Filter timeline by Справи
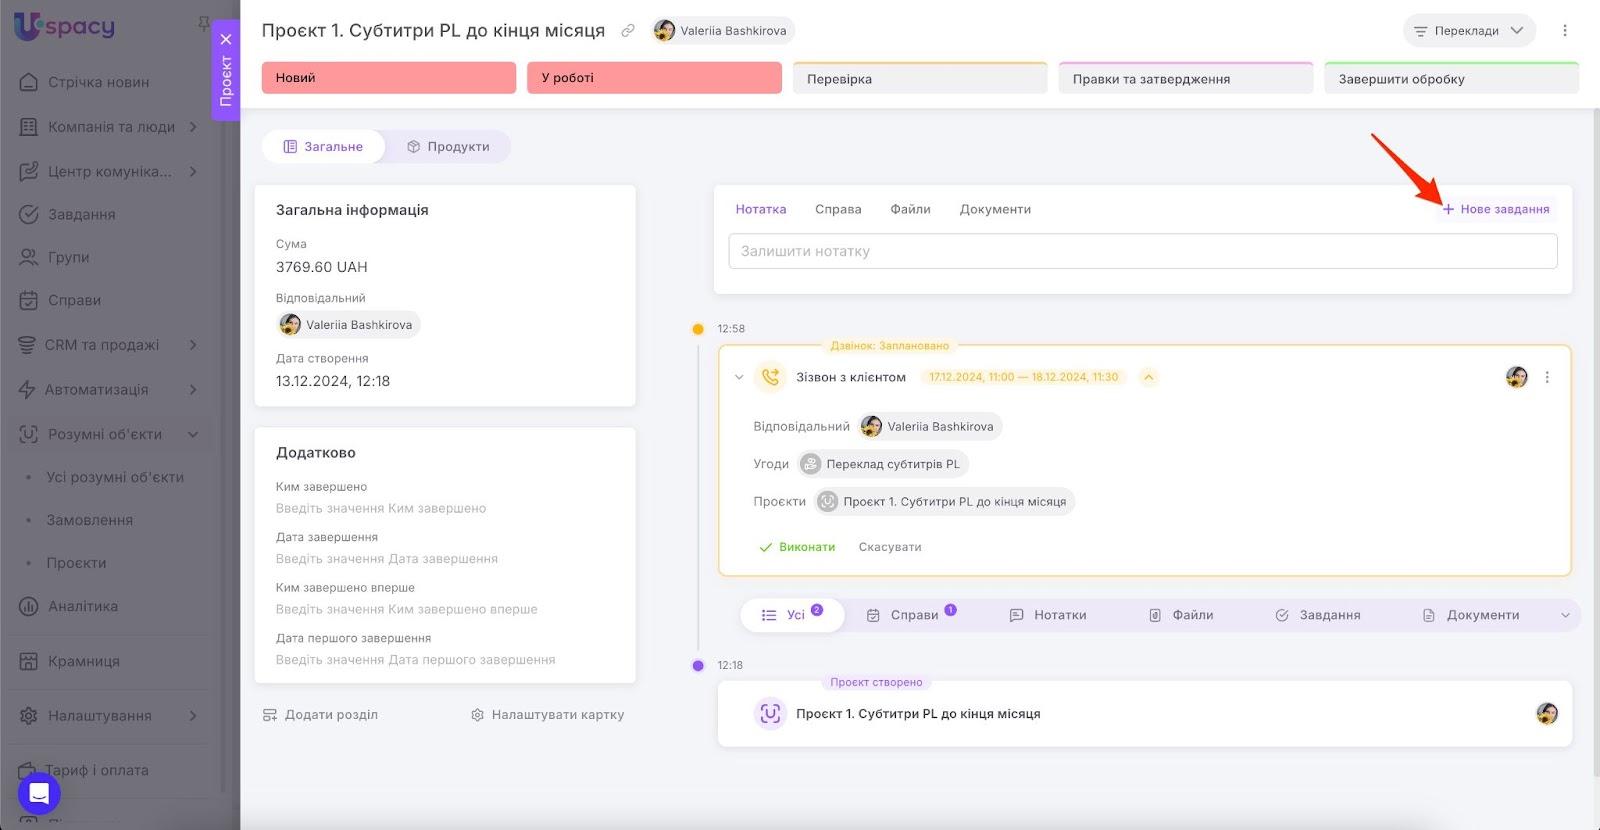The image size is (1600, 830). (911, 615)
